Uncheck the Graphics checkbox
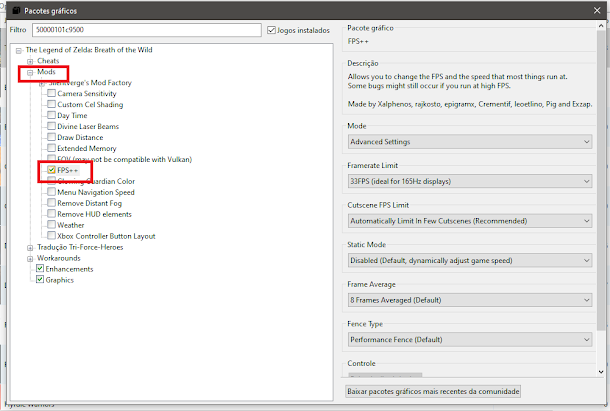This screenshot has height=411, width=610. [40, 279]
